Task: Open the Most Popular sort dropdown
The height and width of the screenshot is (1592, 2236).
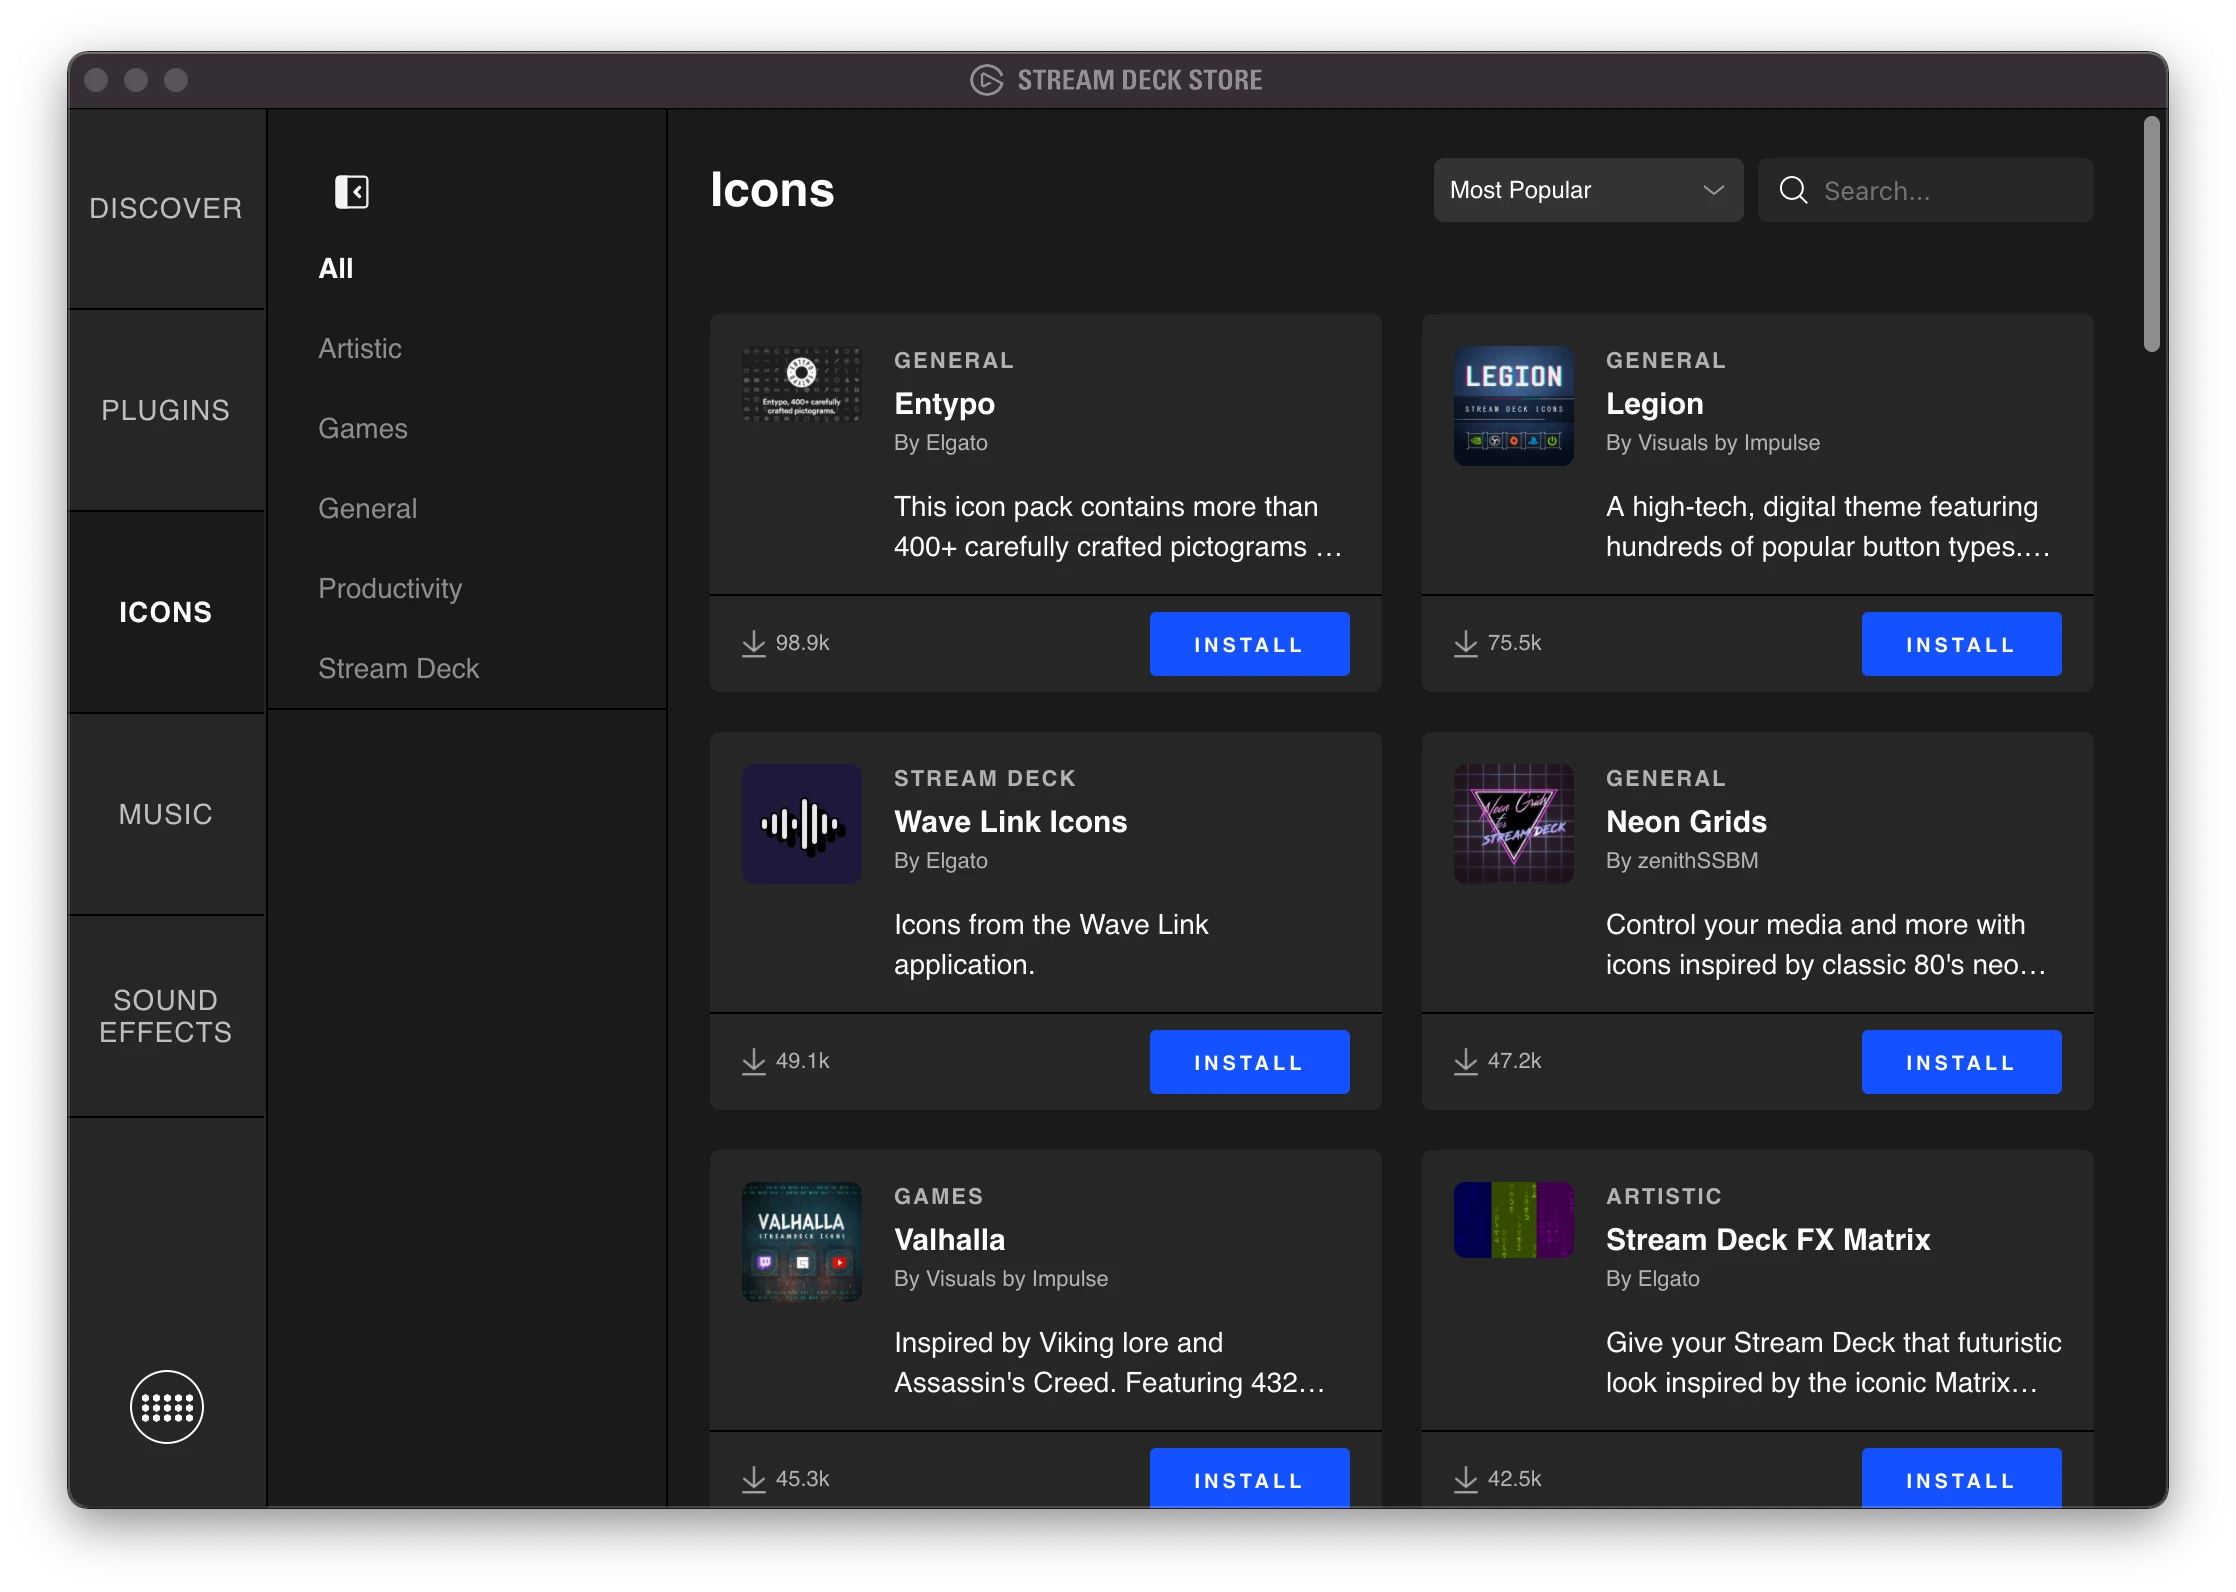Action: tap(1588, 190)
